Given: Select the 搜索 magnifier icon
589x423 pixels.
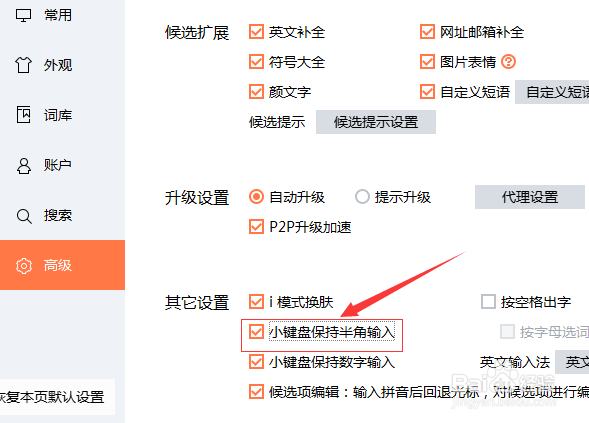Looking at the screenshot, I should 24,216.
